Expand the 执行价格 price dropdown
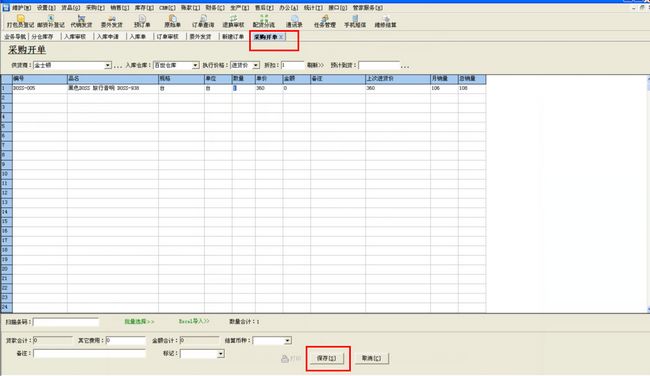Image resolution: width=650 pixels, height=376 pixels. click(256, 65)
